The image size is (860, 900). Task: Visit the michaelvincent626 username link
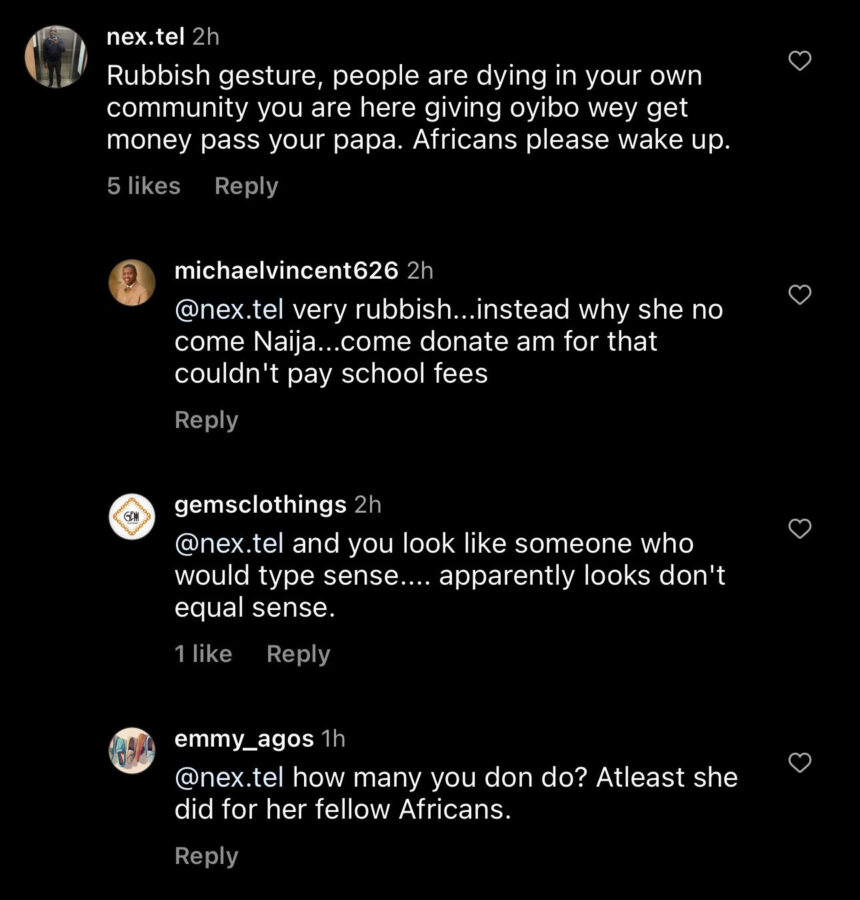tap(286, 271)
